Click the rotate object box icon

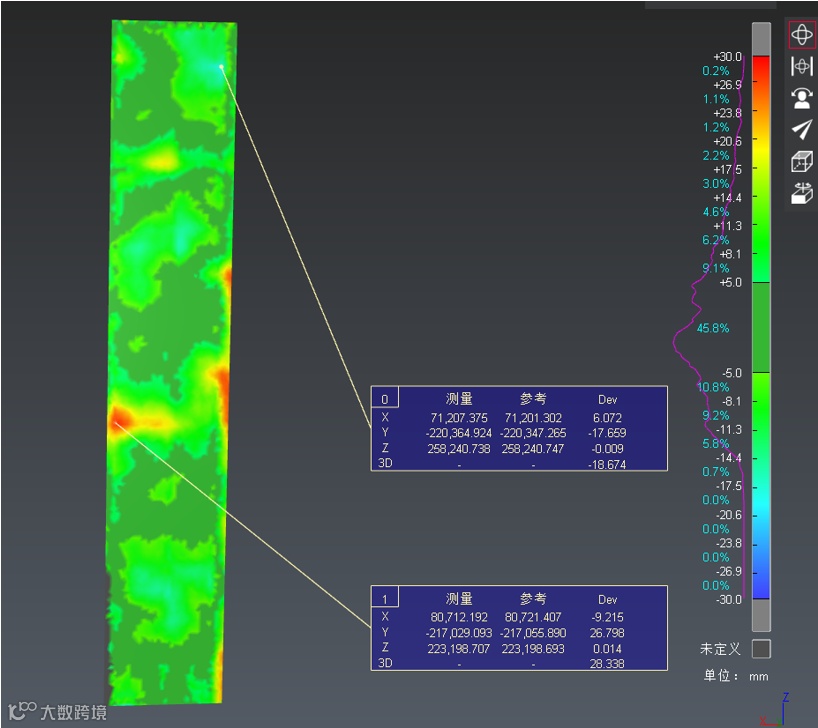click(x=801, y=193)
